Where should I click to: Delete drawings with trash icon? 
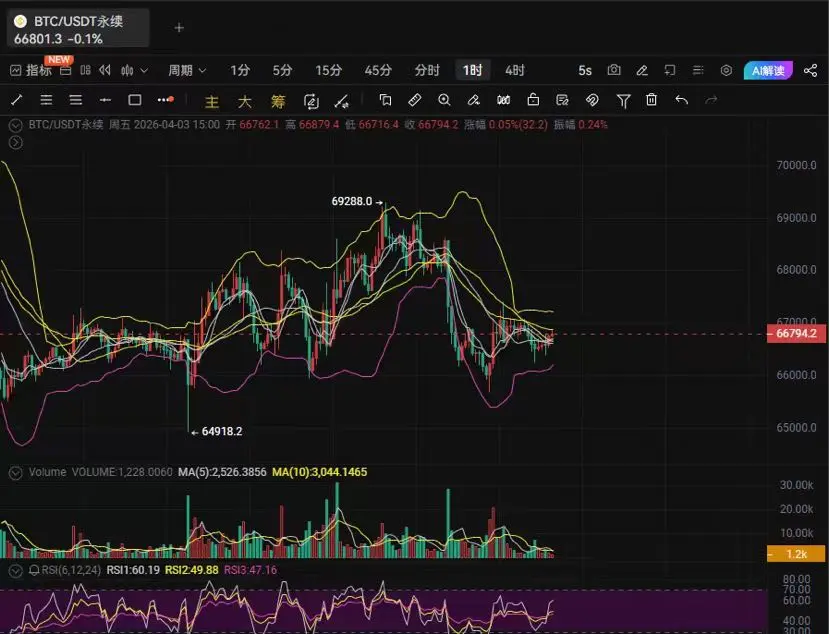[x=651, y=99]
